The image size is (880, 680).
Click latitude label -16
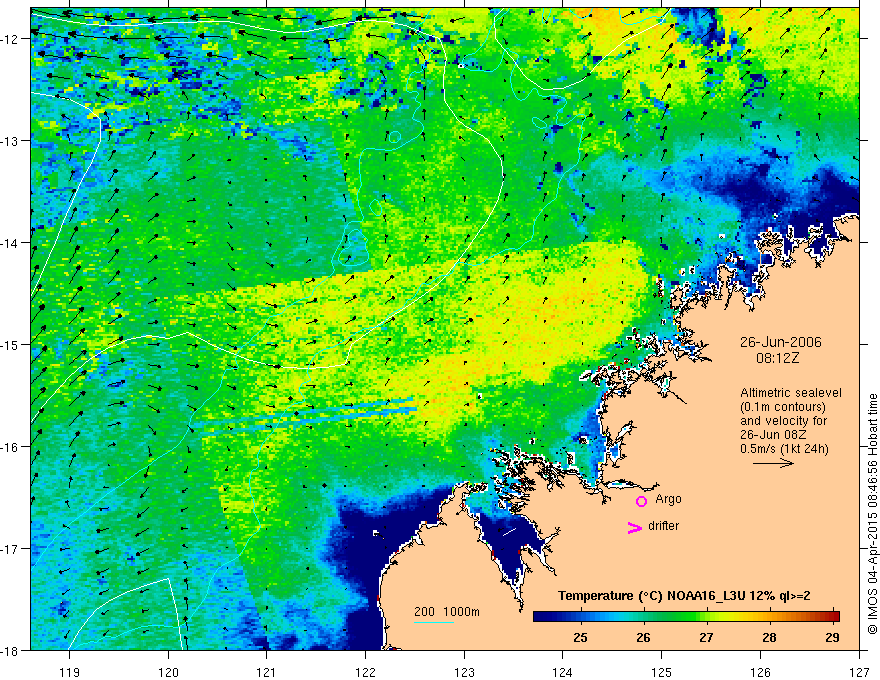[11, 447]
